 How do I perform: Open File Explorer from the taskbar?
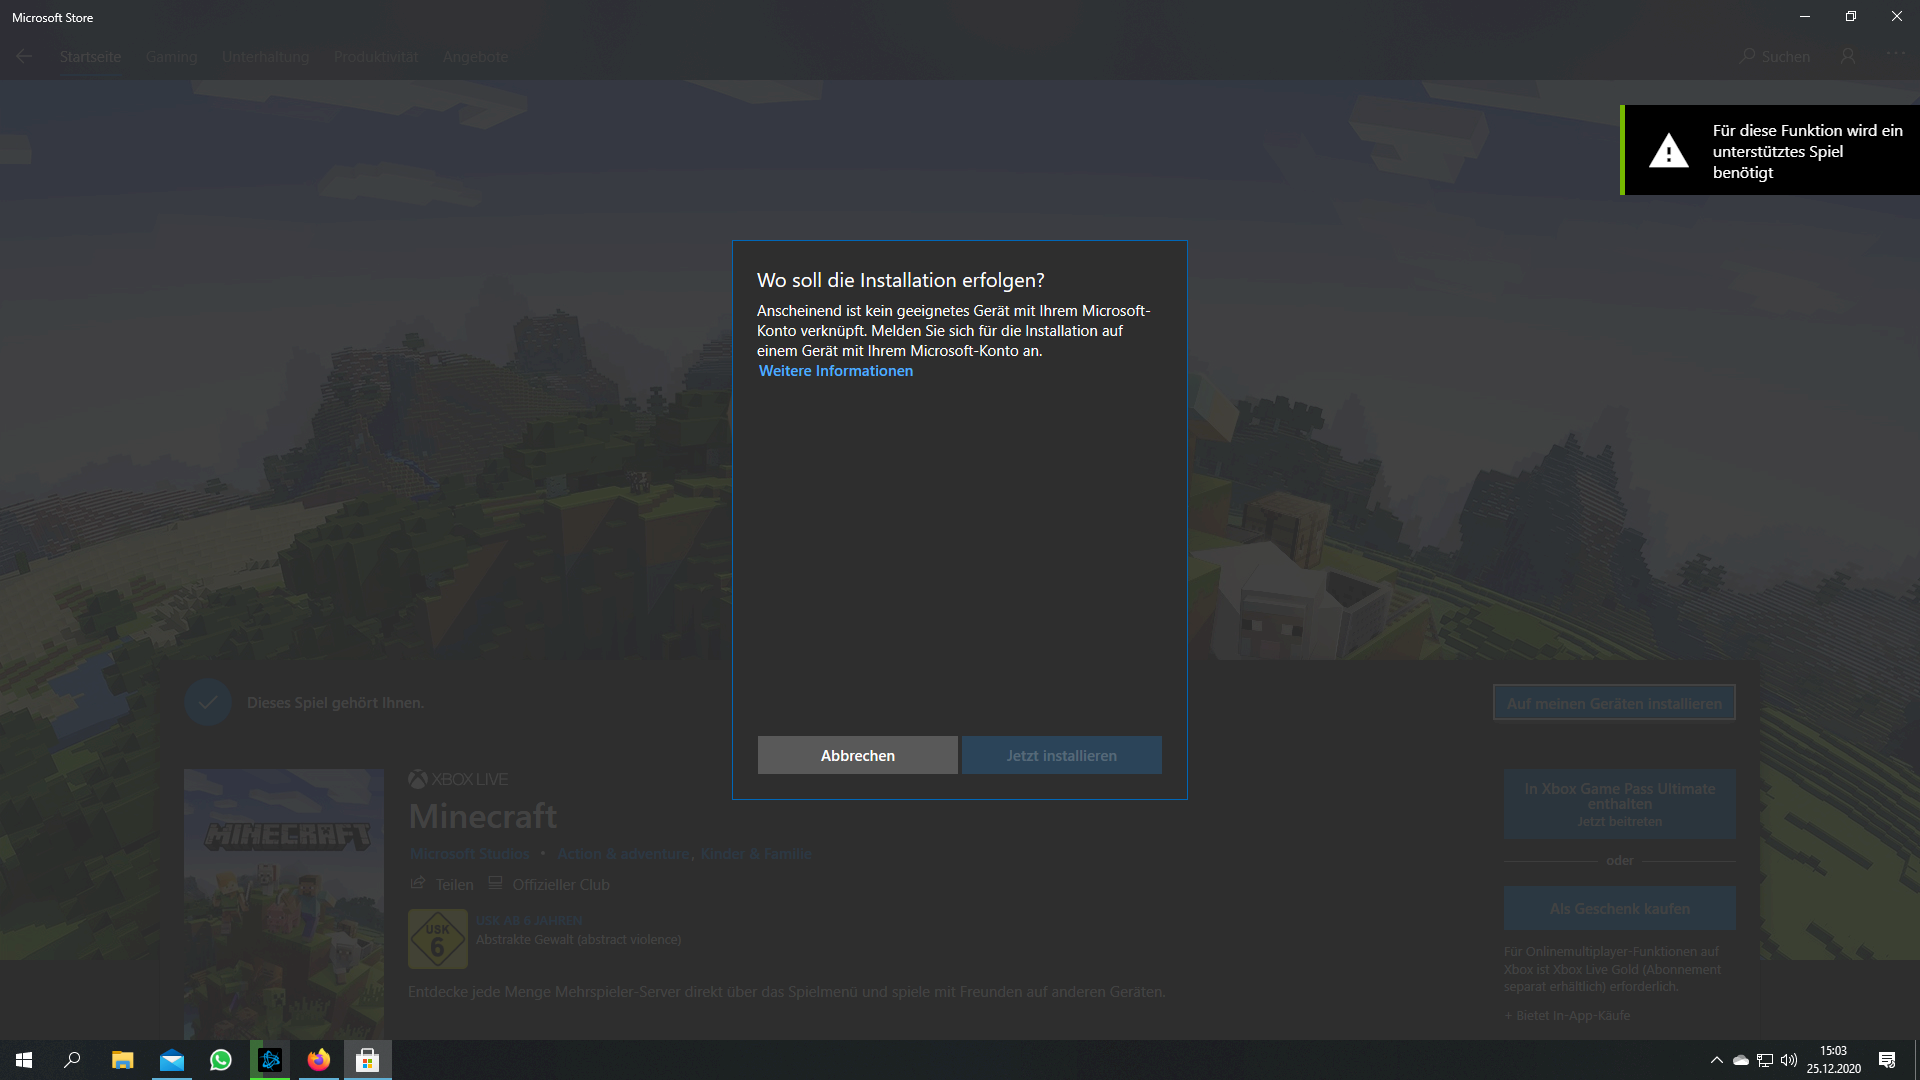[x=122, y=1060]
